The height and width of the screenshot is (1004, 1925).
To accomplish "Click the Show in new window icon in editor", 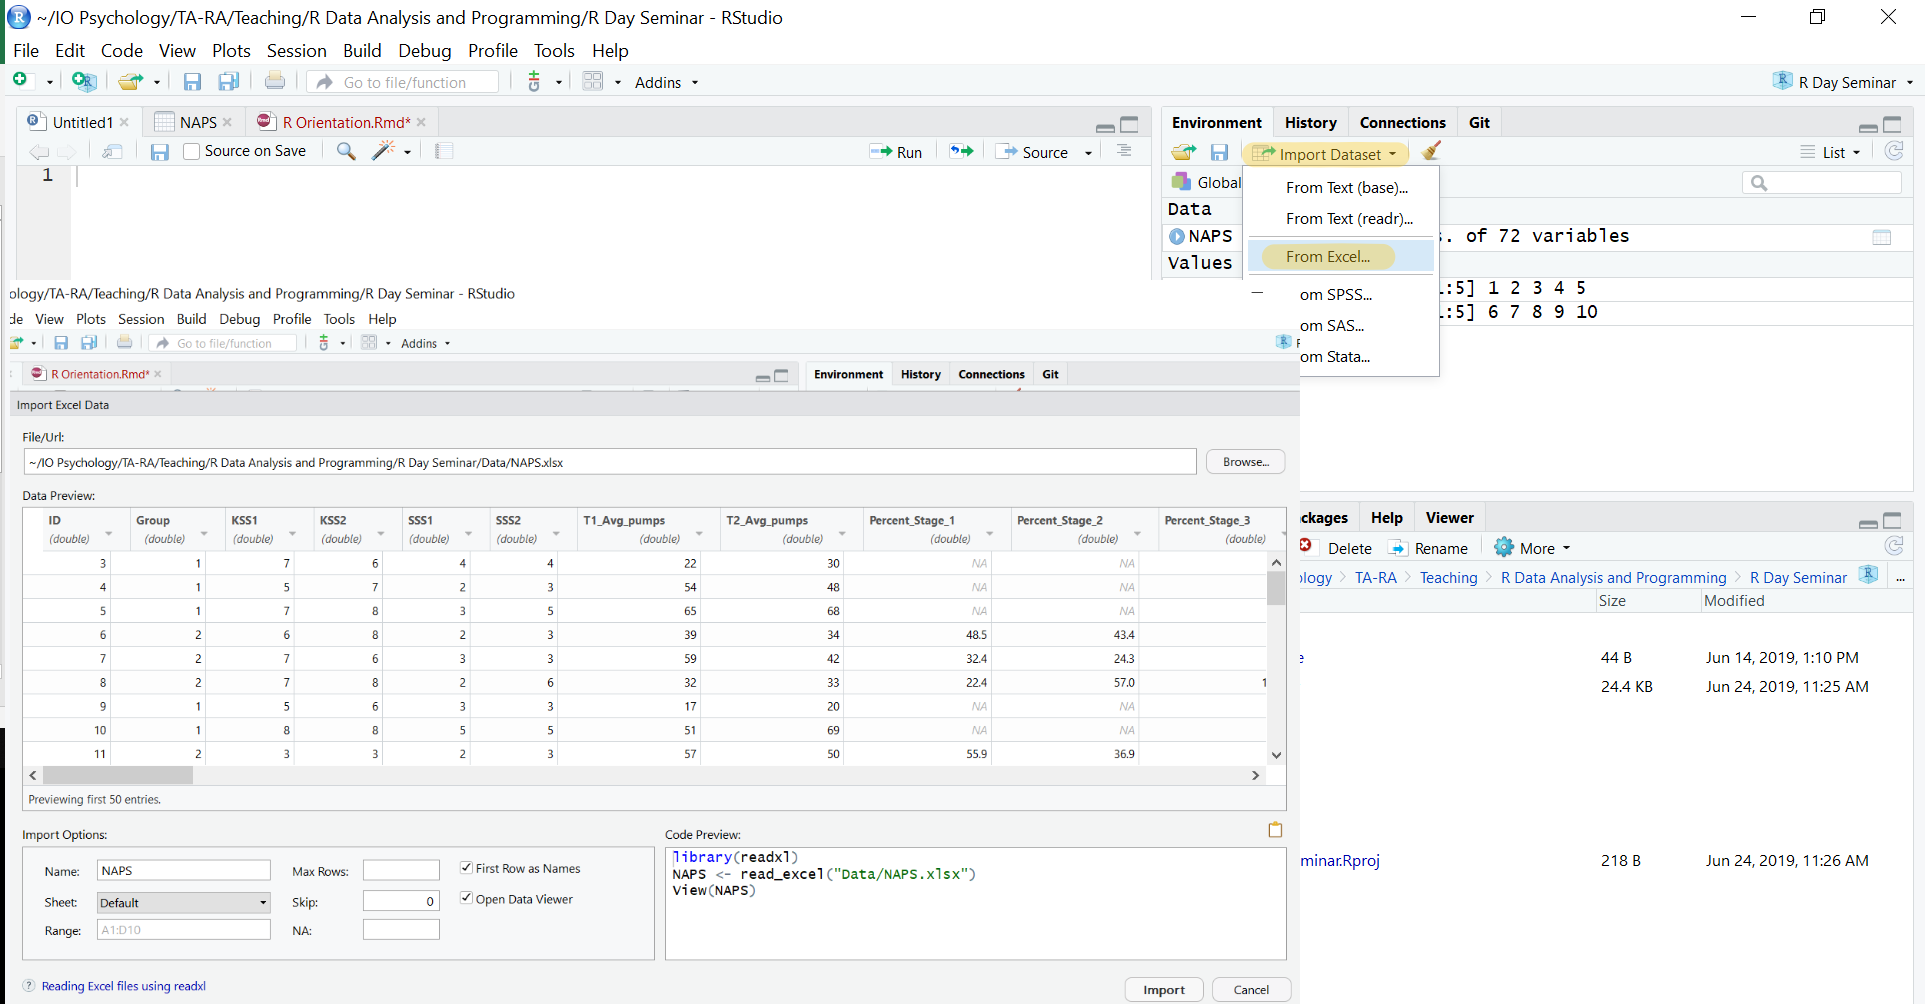I will click(112, 151).
